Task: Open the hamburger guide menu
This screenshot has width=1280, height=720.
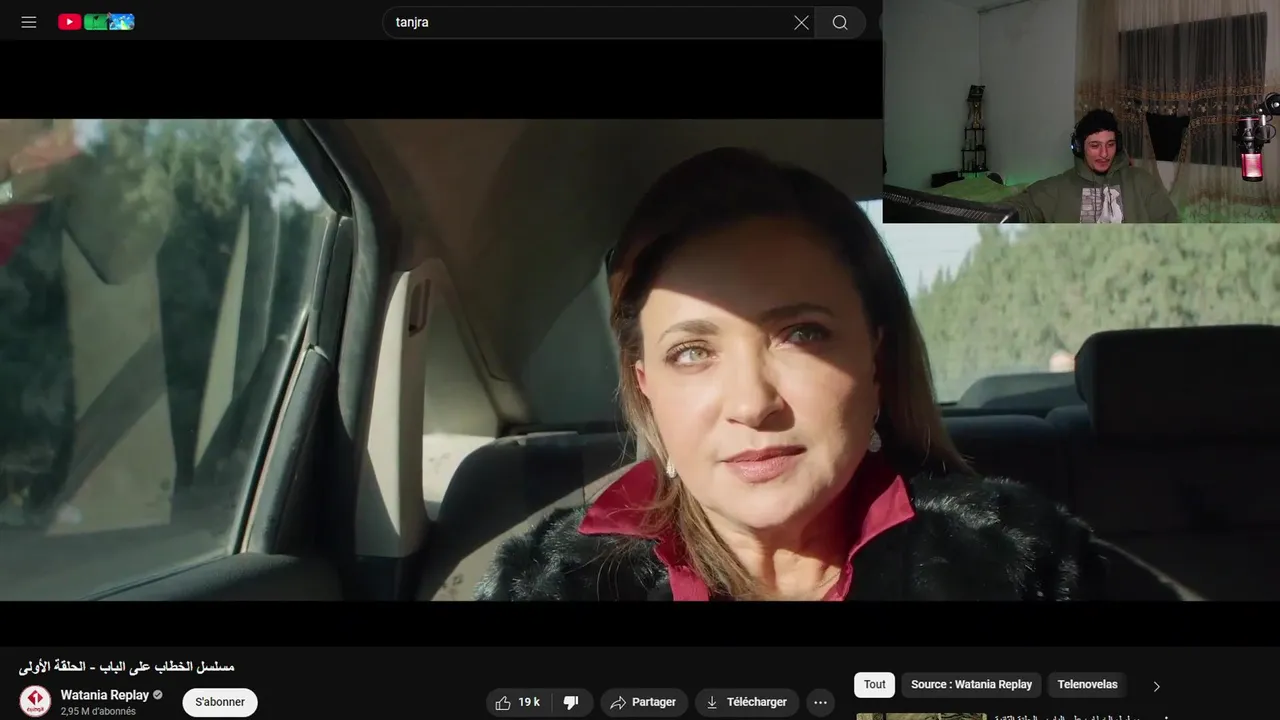Action: click(x=29, y=22)
